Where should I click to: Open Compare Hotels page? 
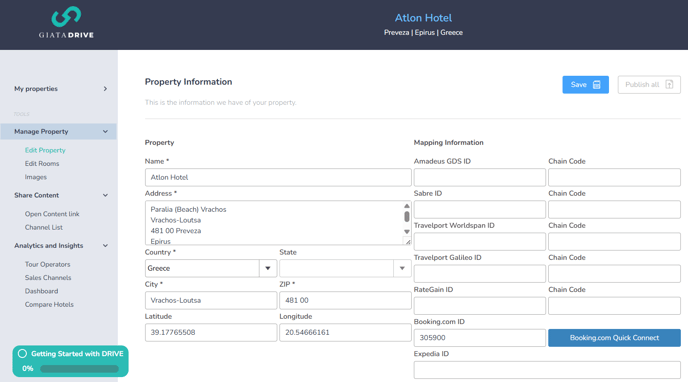coord(49,304)
